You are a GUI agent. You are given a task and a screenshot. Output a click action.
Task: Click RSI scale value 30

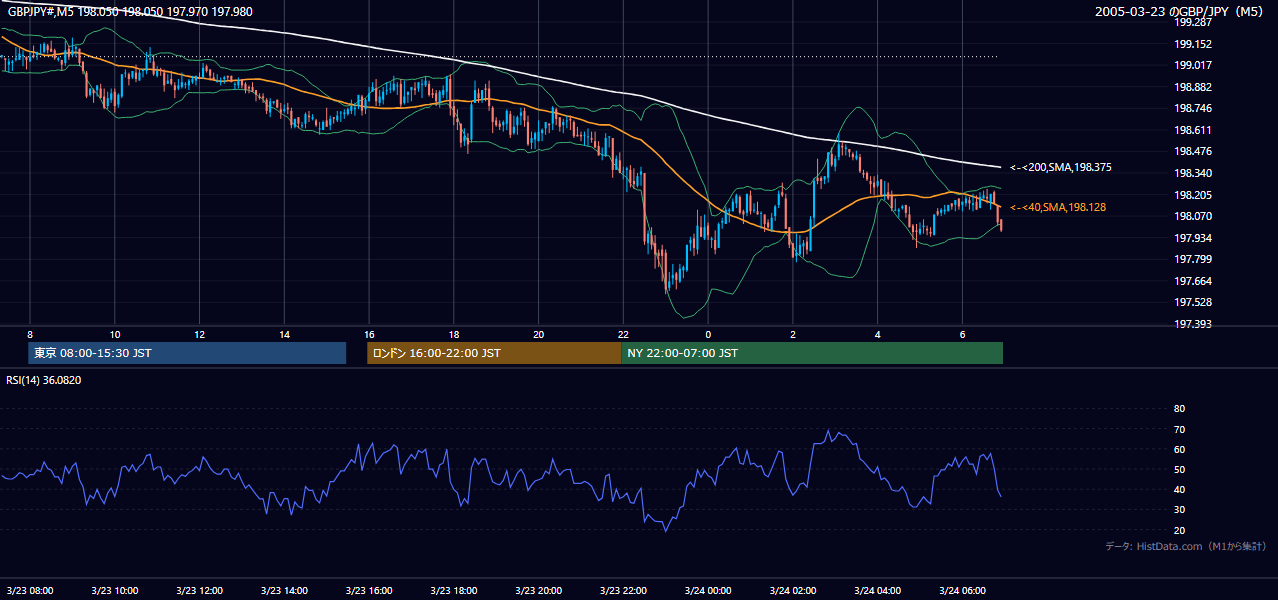[1179, 509]
